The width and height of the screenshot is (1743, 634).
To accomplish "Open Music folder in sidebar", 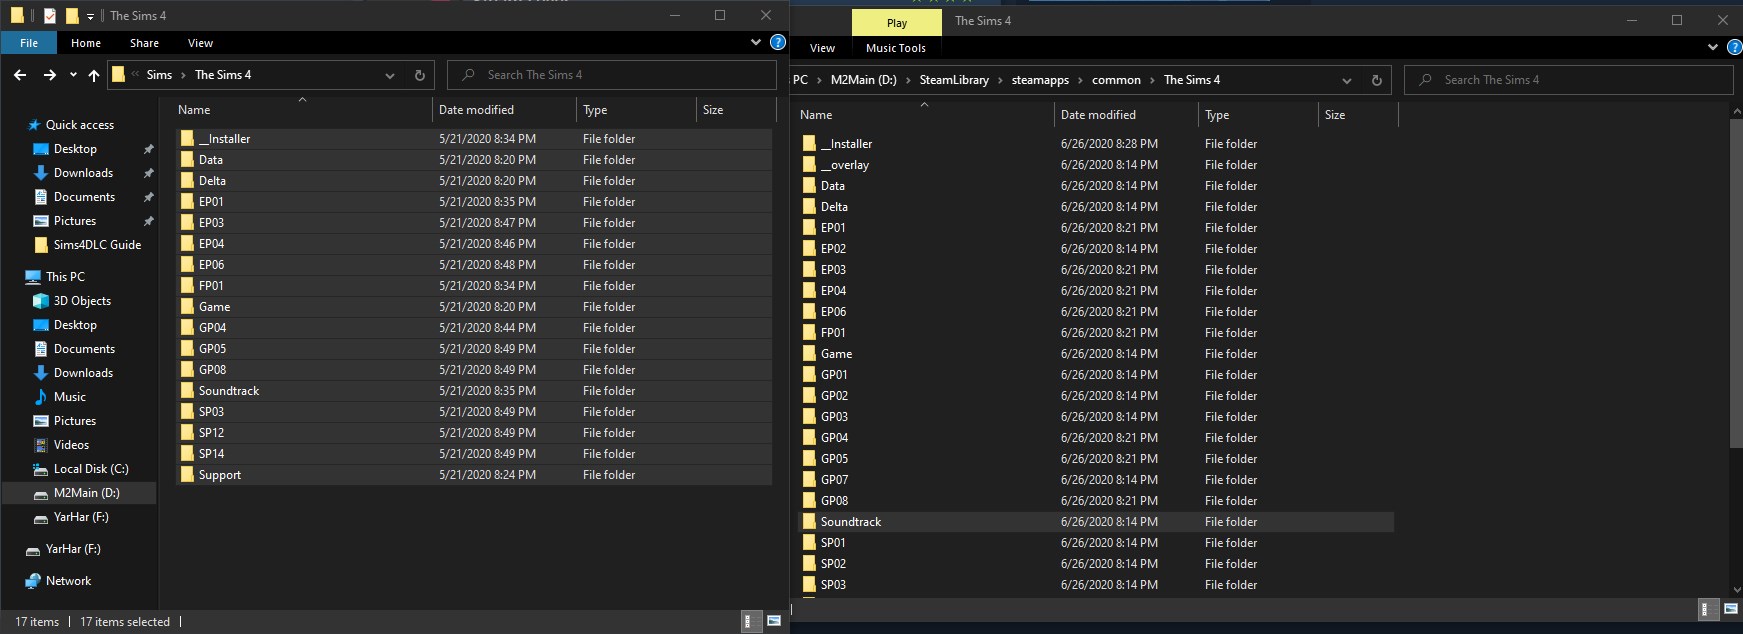I will click(x=69, y=397).
